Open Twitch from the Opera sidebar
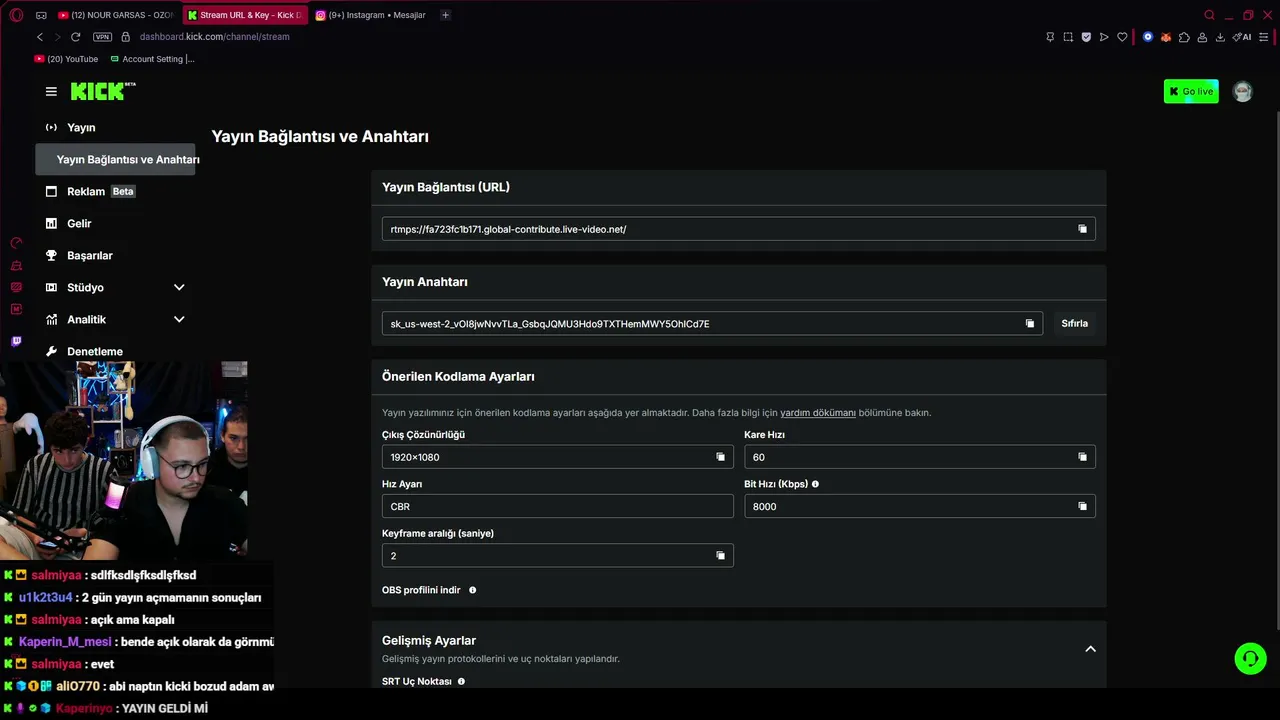The width and height of the screenshot is (1280, 720). [16, 341]
